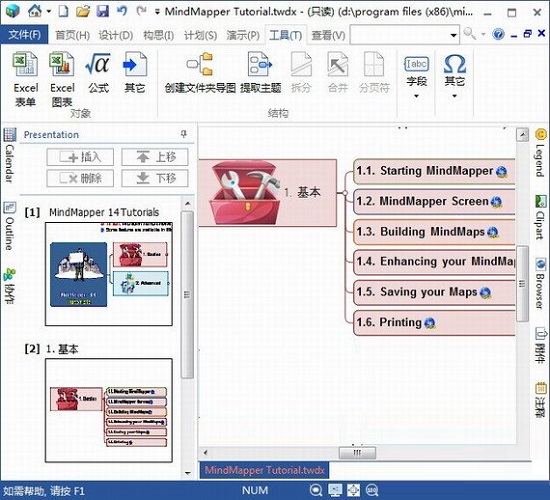Click the 插入 insert slide button
The image size is (550, 500).
80,157
